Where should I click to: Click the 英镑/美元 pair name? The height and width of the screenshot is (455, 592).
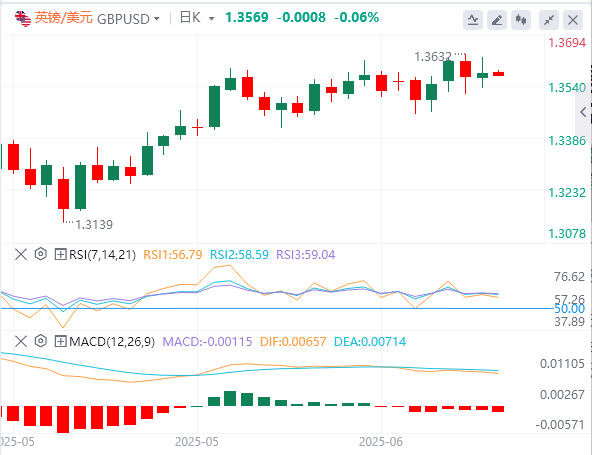(63, 18)
